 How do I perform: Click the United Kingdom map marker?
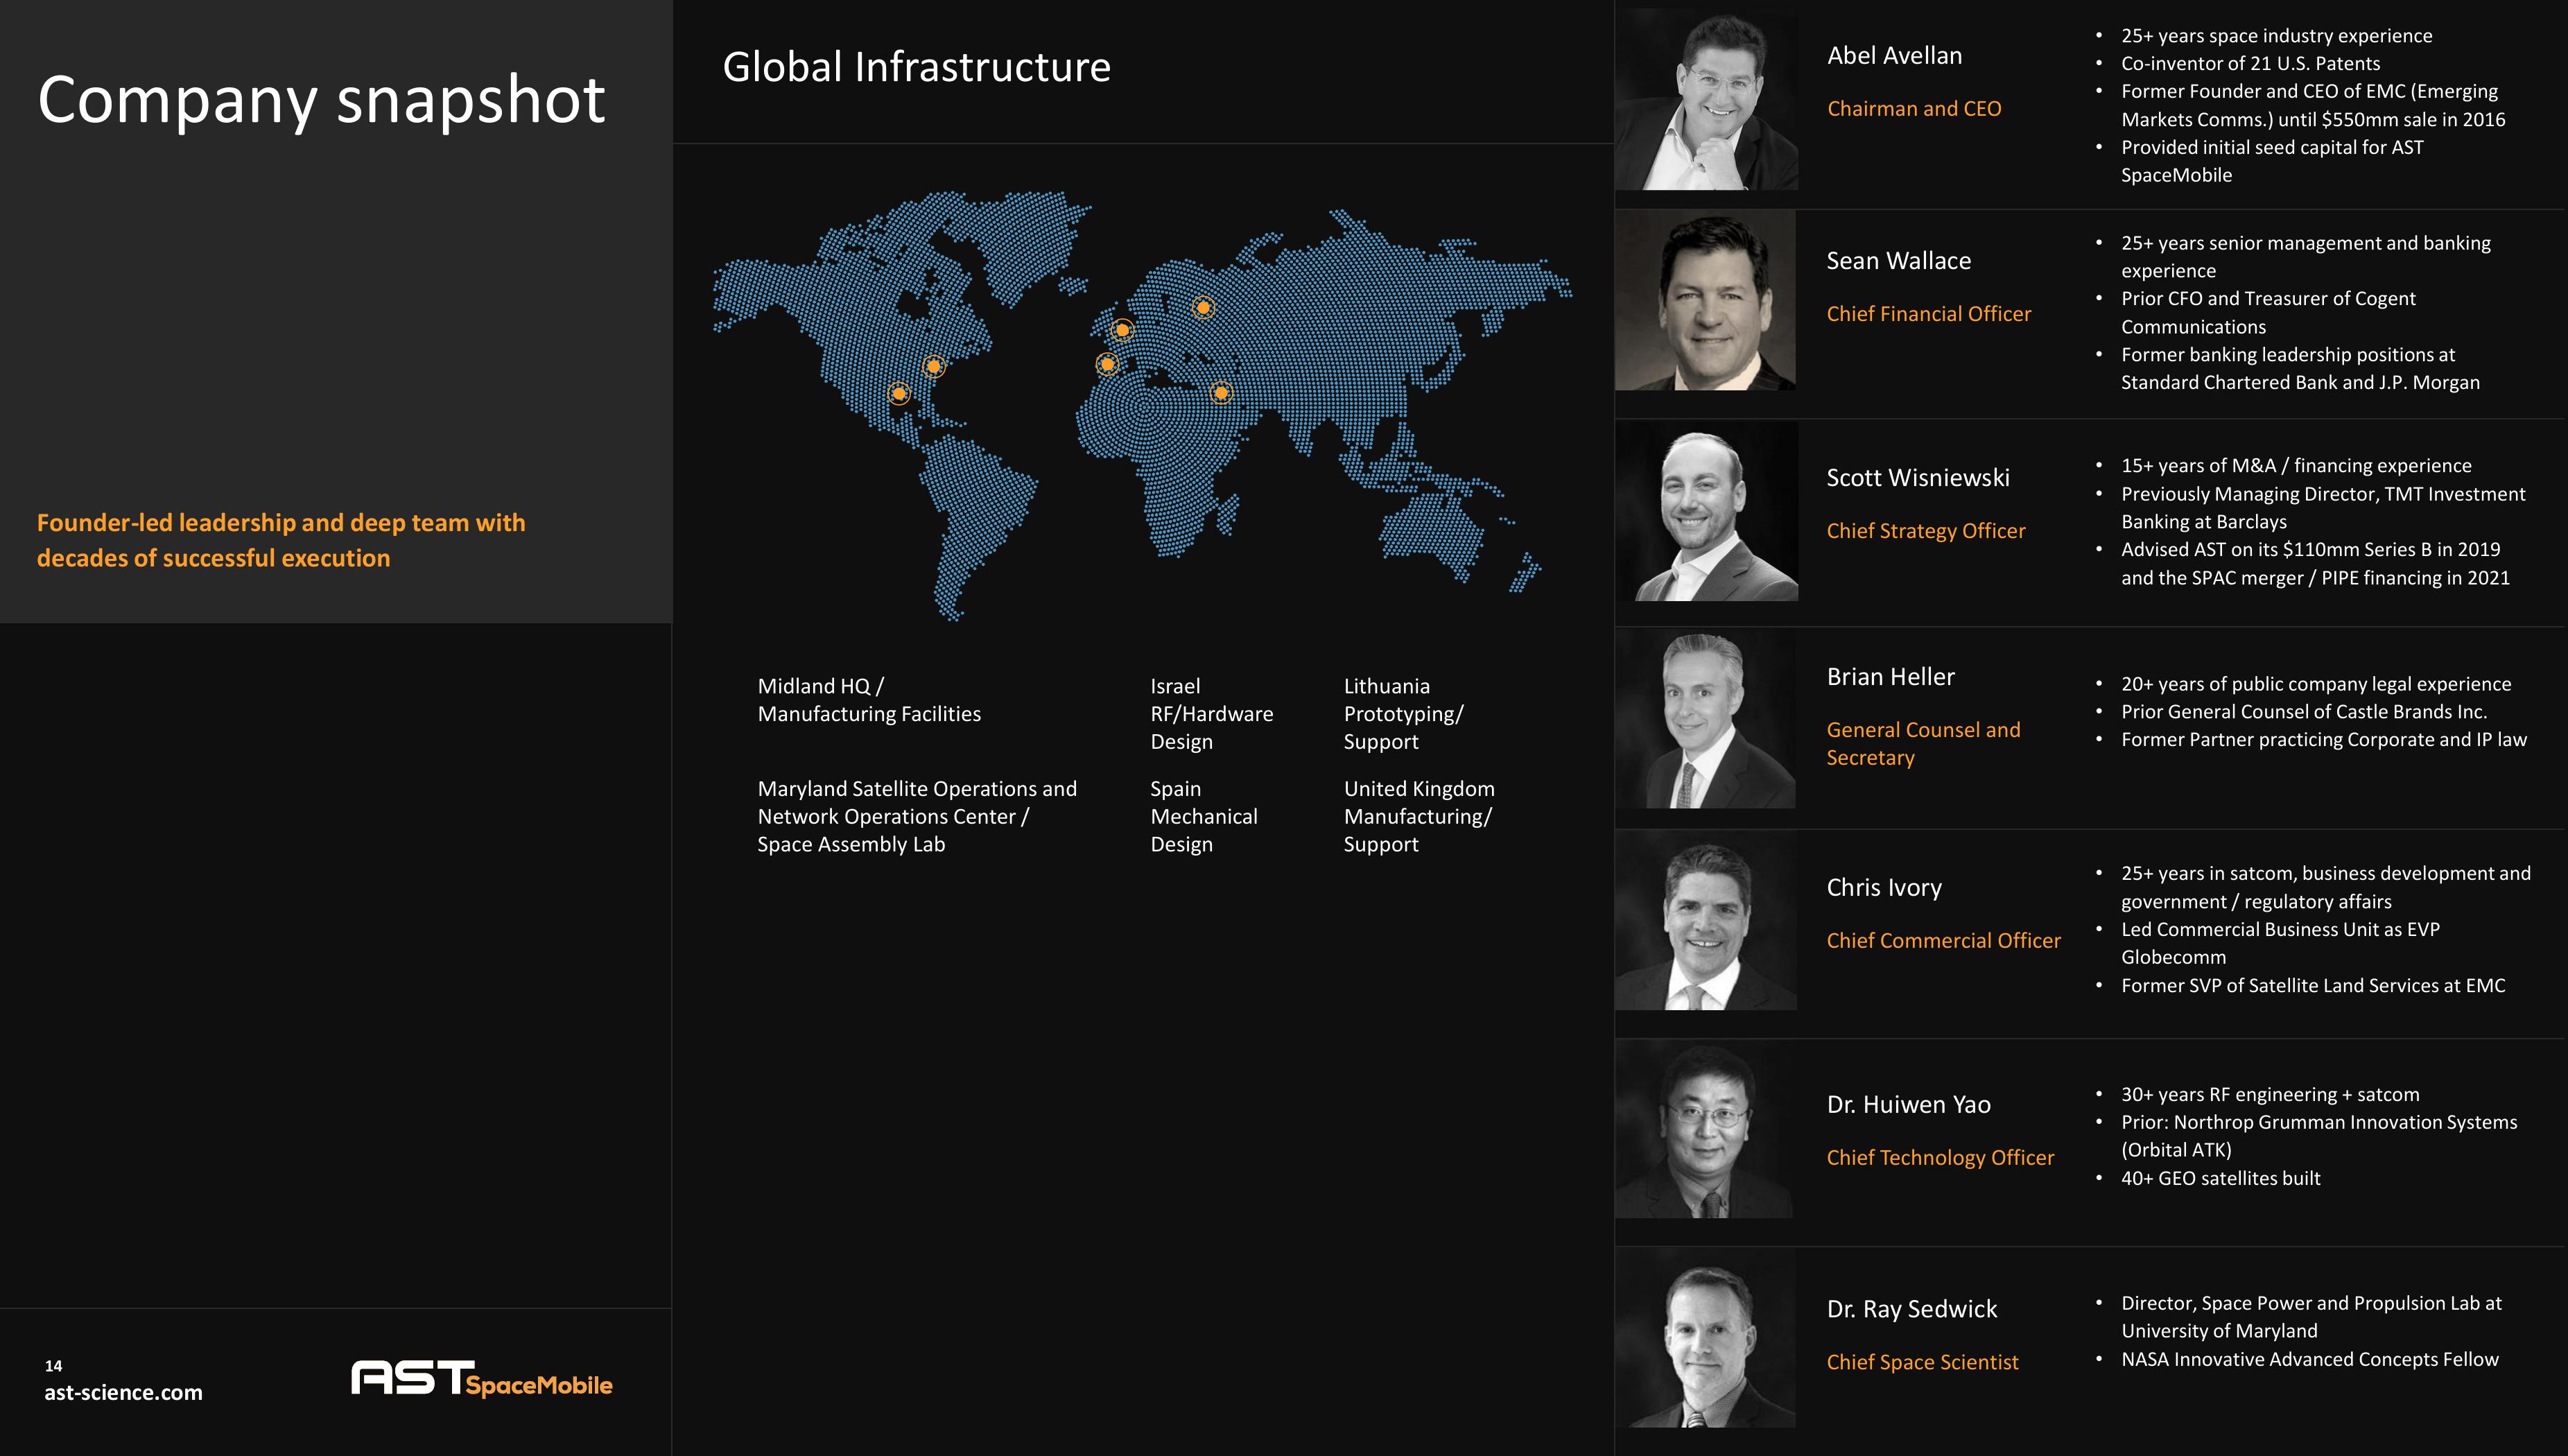pyautogui.click(x=1122, y=329)
